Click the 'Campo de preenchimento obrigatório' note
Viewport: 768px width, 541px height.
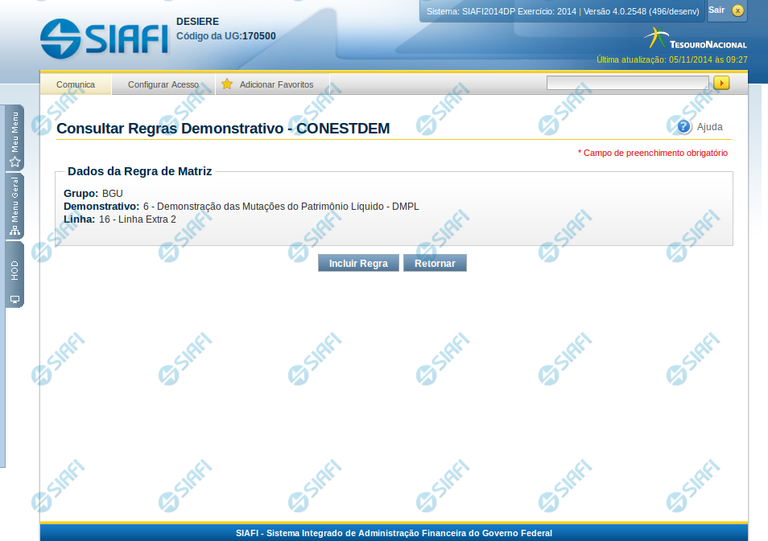(x=652, y=153)
